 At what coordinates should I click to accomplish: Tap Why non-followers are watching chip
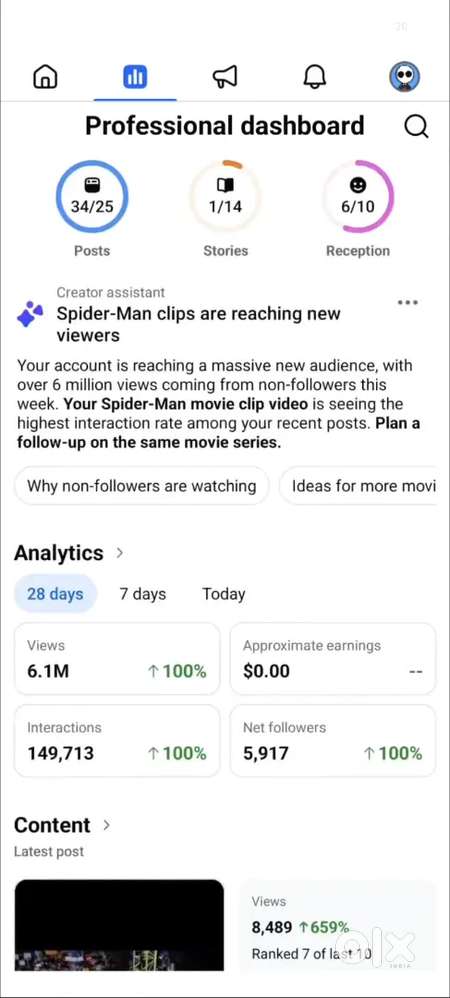pos(141,486)
